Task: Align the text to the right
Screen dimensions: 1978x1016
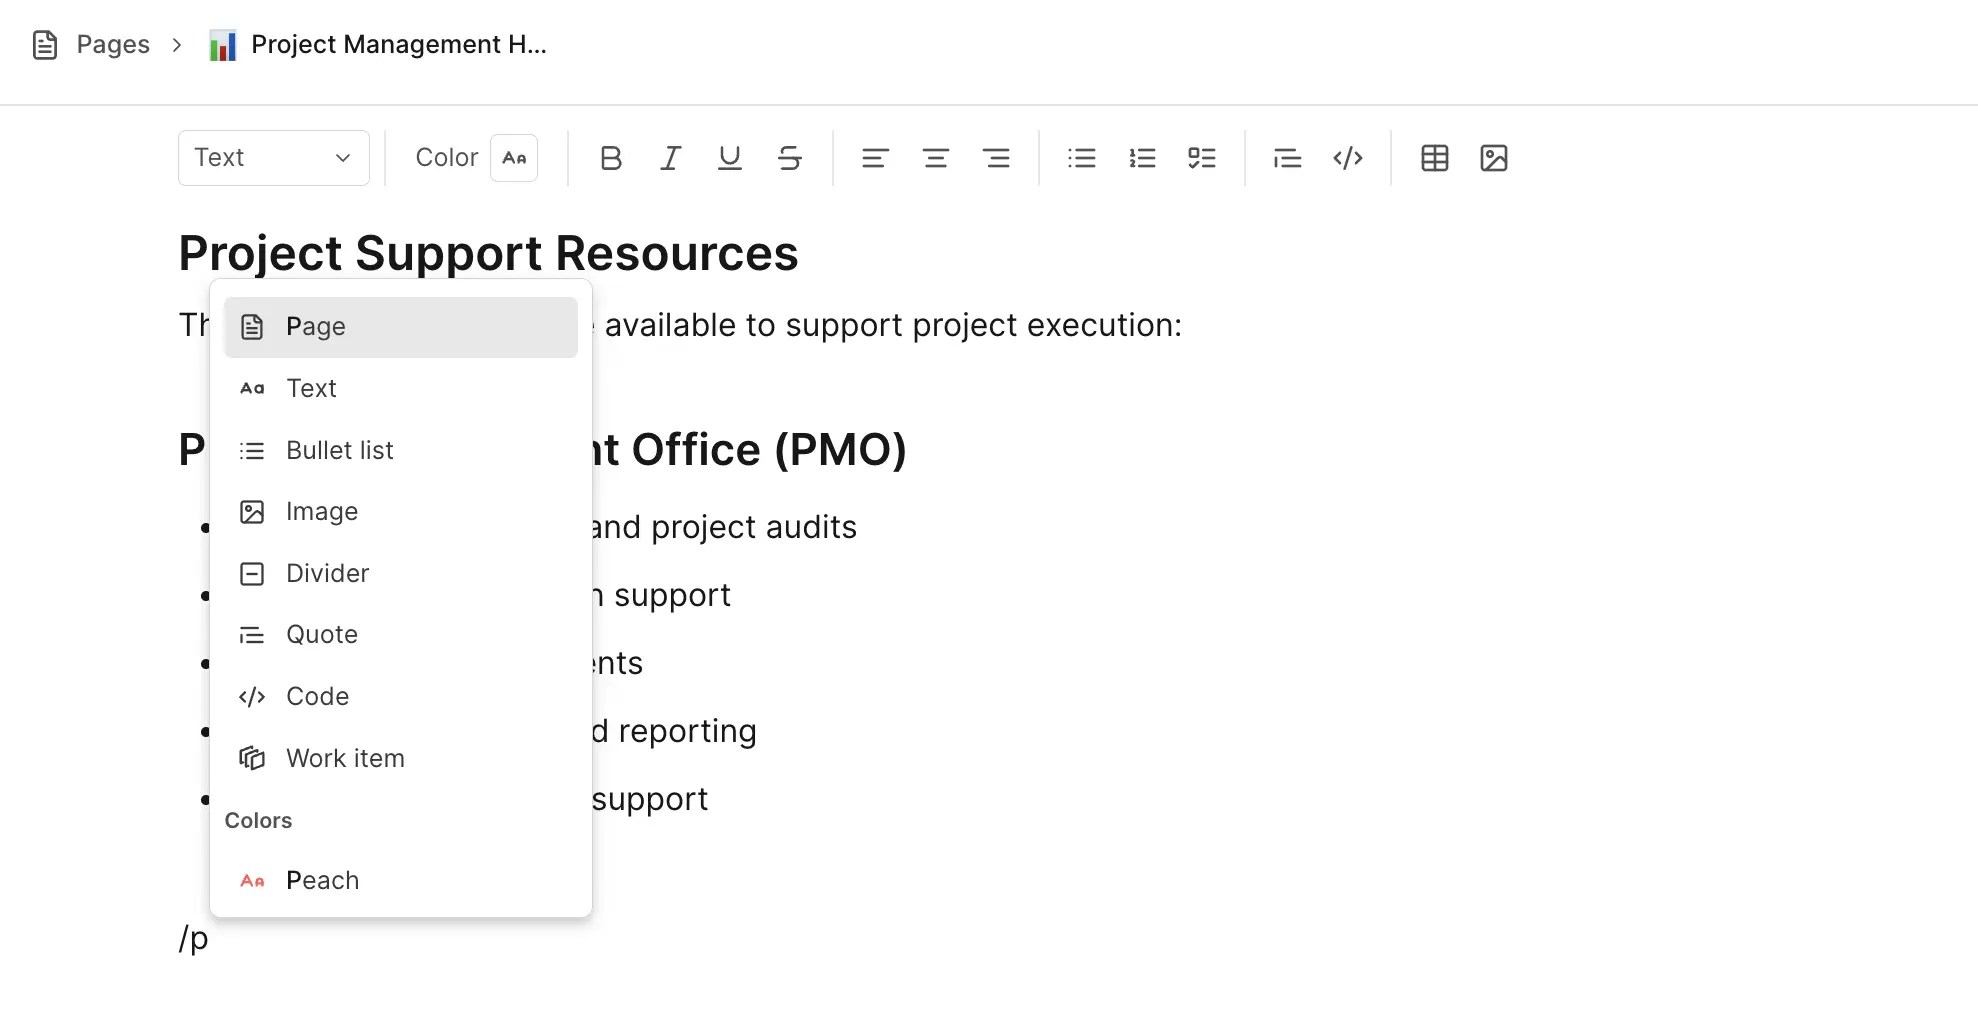Action: [997, 157]
